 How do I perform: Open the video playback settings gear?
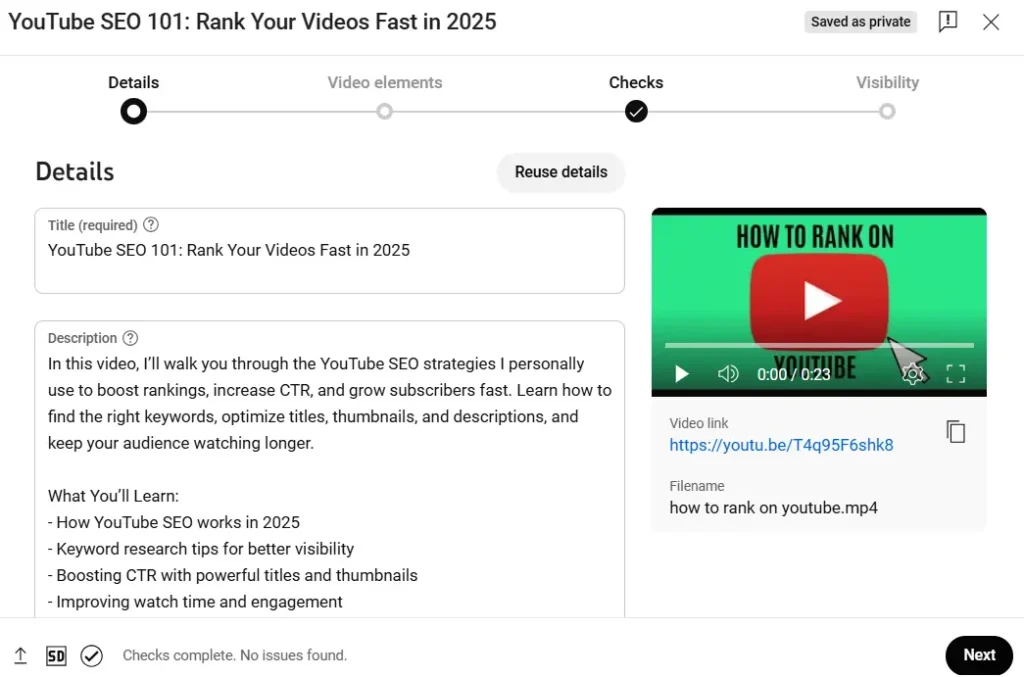tap(913, 373)
